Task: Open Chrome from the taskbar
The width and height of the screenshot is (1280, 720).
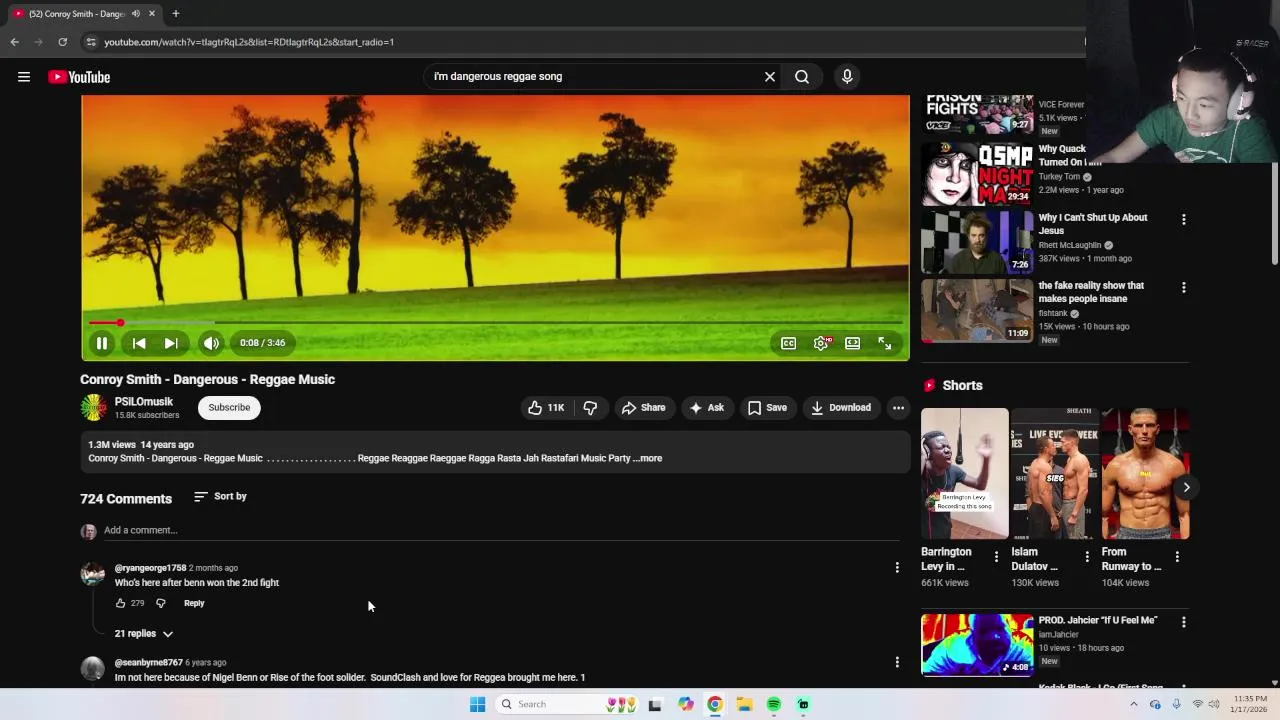Action: coord(715,704)
